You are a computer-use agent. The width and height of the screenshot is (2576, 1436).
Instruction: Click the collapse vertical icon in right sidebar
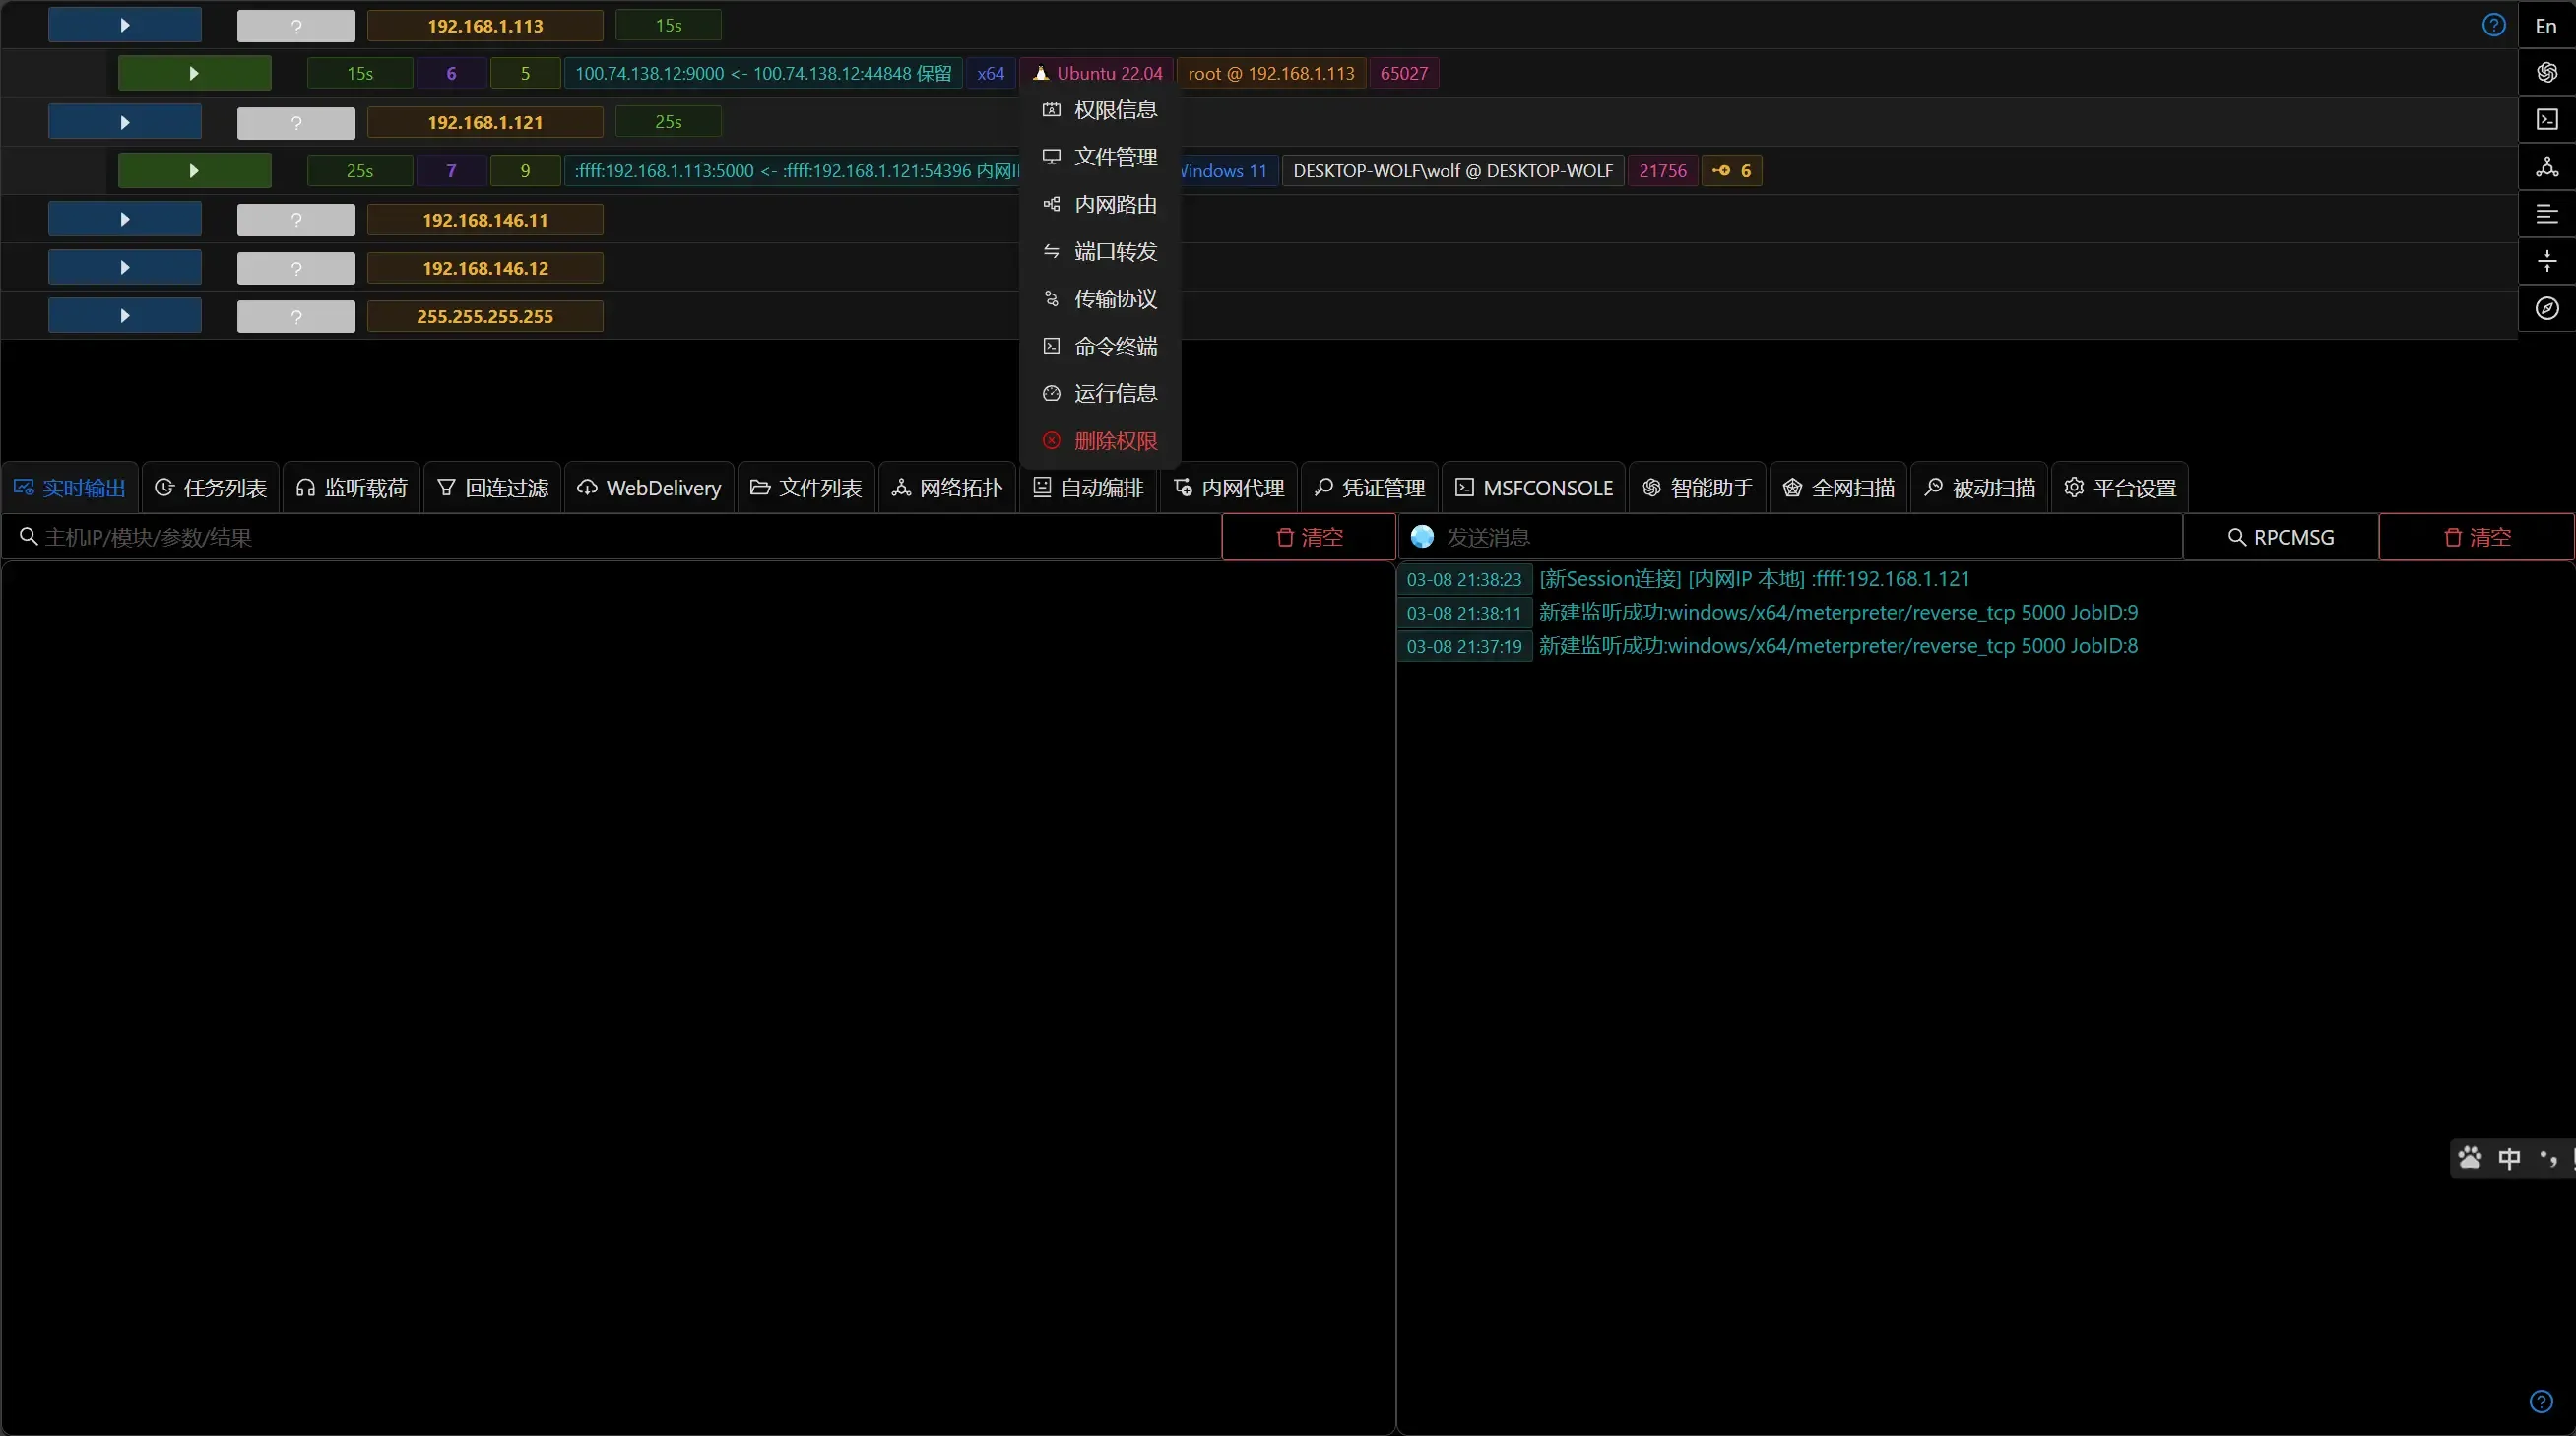pos(2546,261)
